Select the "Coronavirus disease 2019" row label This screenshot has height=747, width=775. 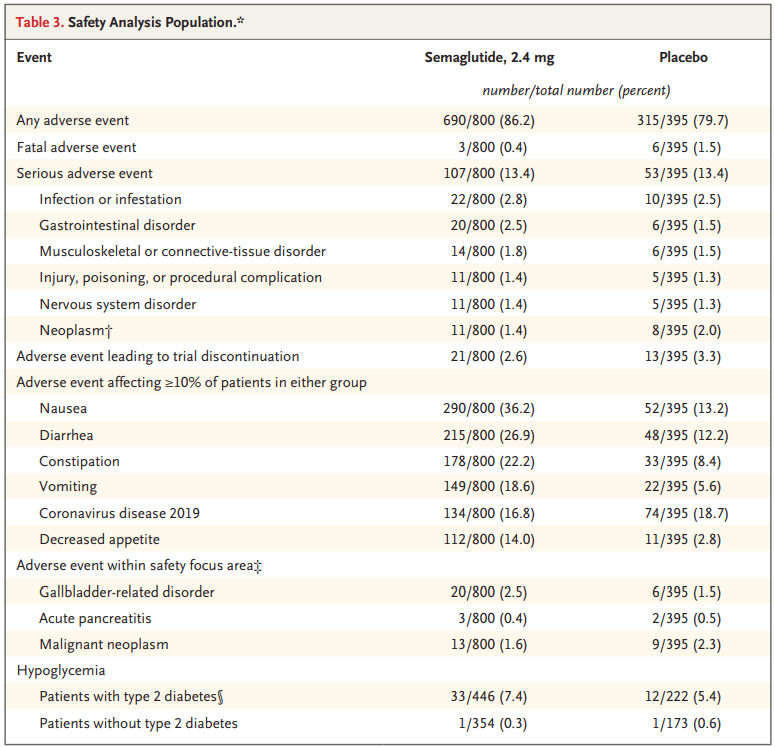119,513
